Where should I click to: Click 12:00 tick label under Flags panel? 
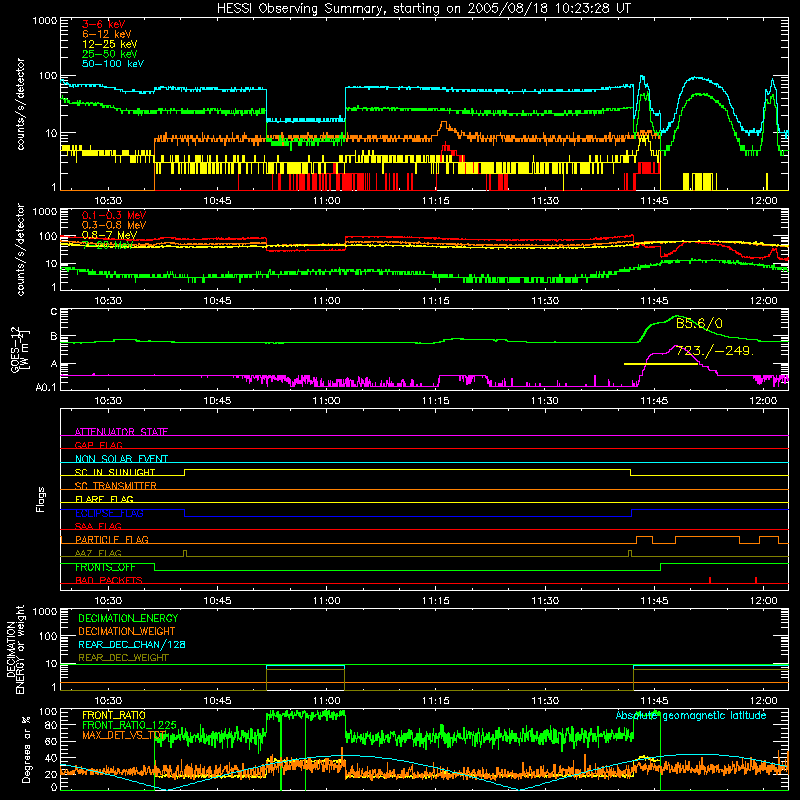(763, 601)
